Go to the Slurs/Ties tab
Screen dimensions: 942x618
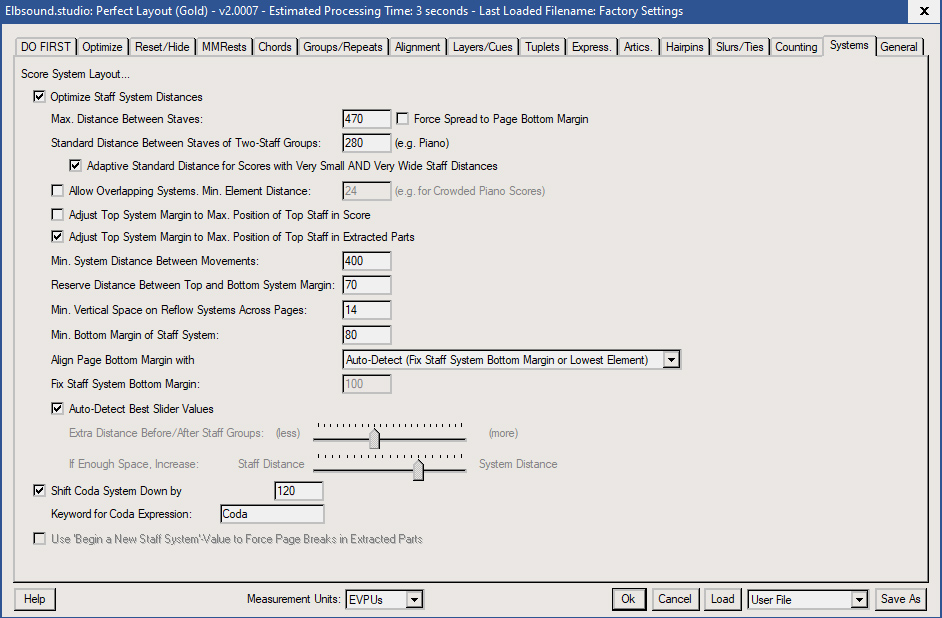(x=740, y=47)
